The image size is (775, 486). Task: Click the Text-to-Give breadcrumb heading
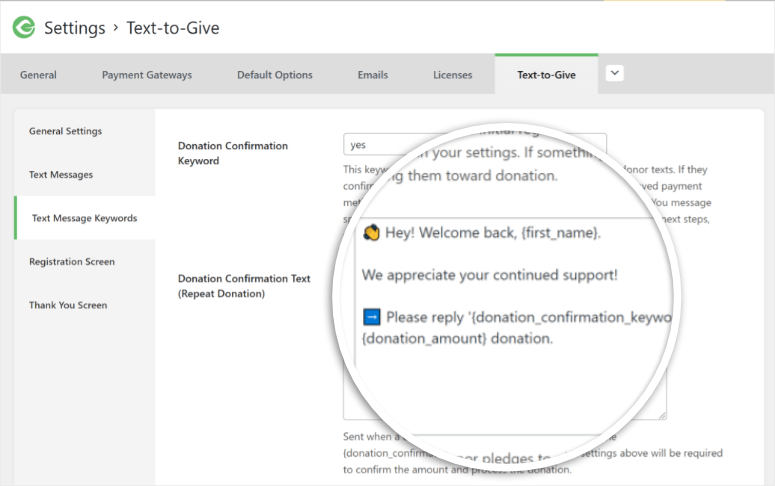click(173, 28)
